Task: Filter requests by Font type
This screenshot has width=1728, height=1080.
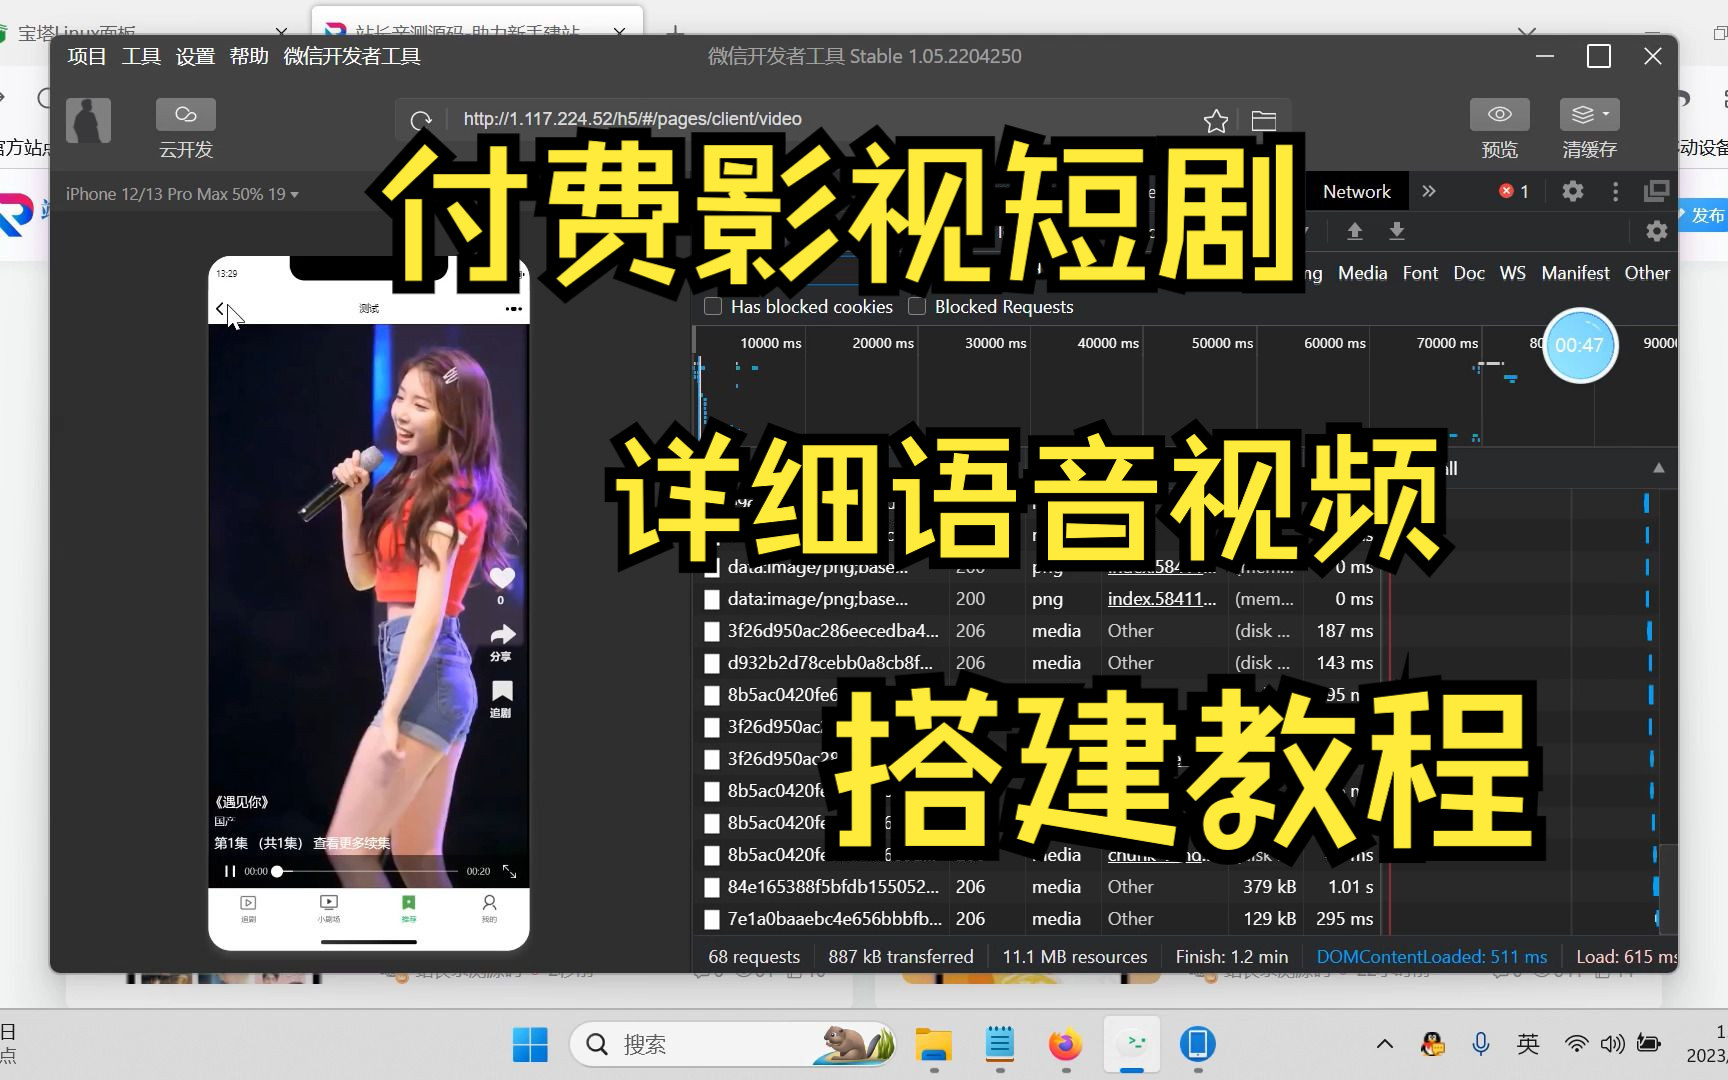Action: click(x=1420, y=273)
